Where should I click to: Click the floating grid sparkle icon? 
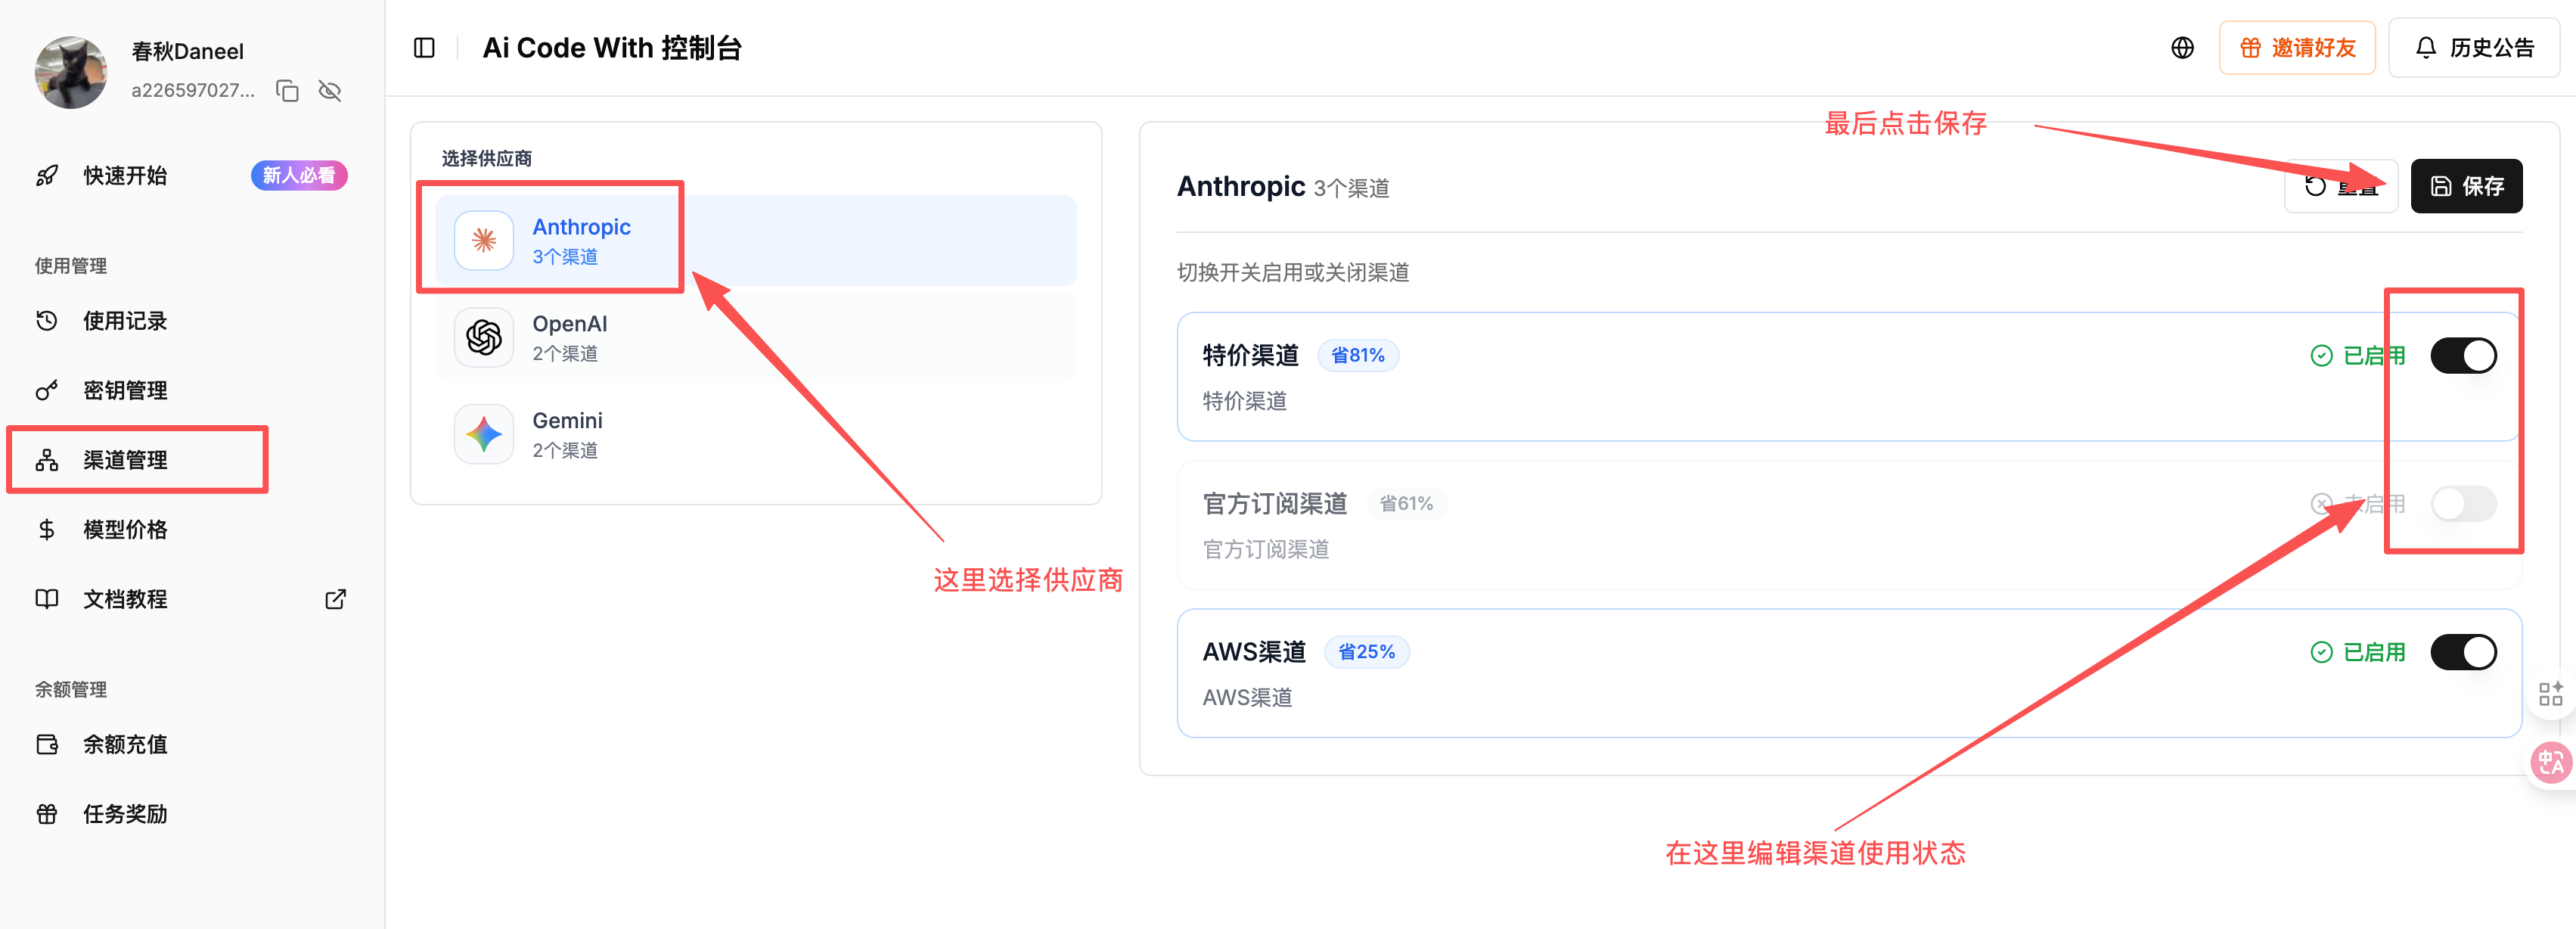2550,693
